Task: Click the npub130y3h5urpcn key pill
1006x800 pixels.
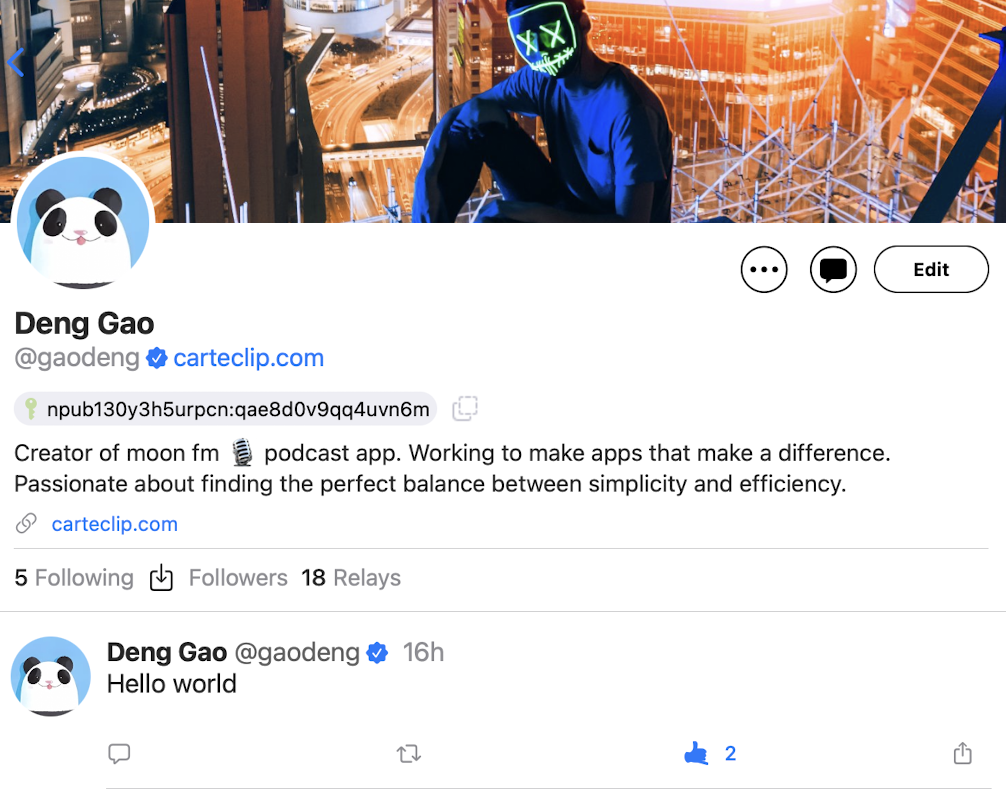Action: click(x=225, y=409)
